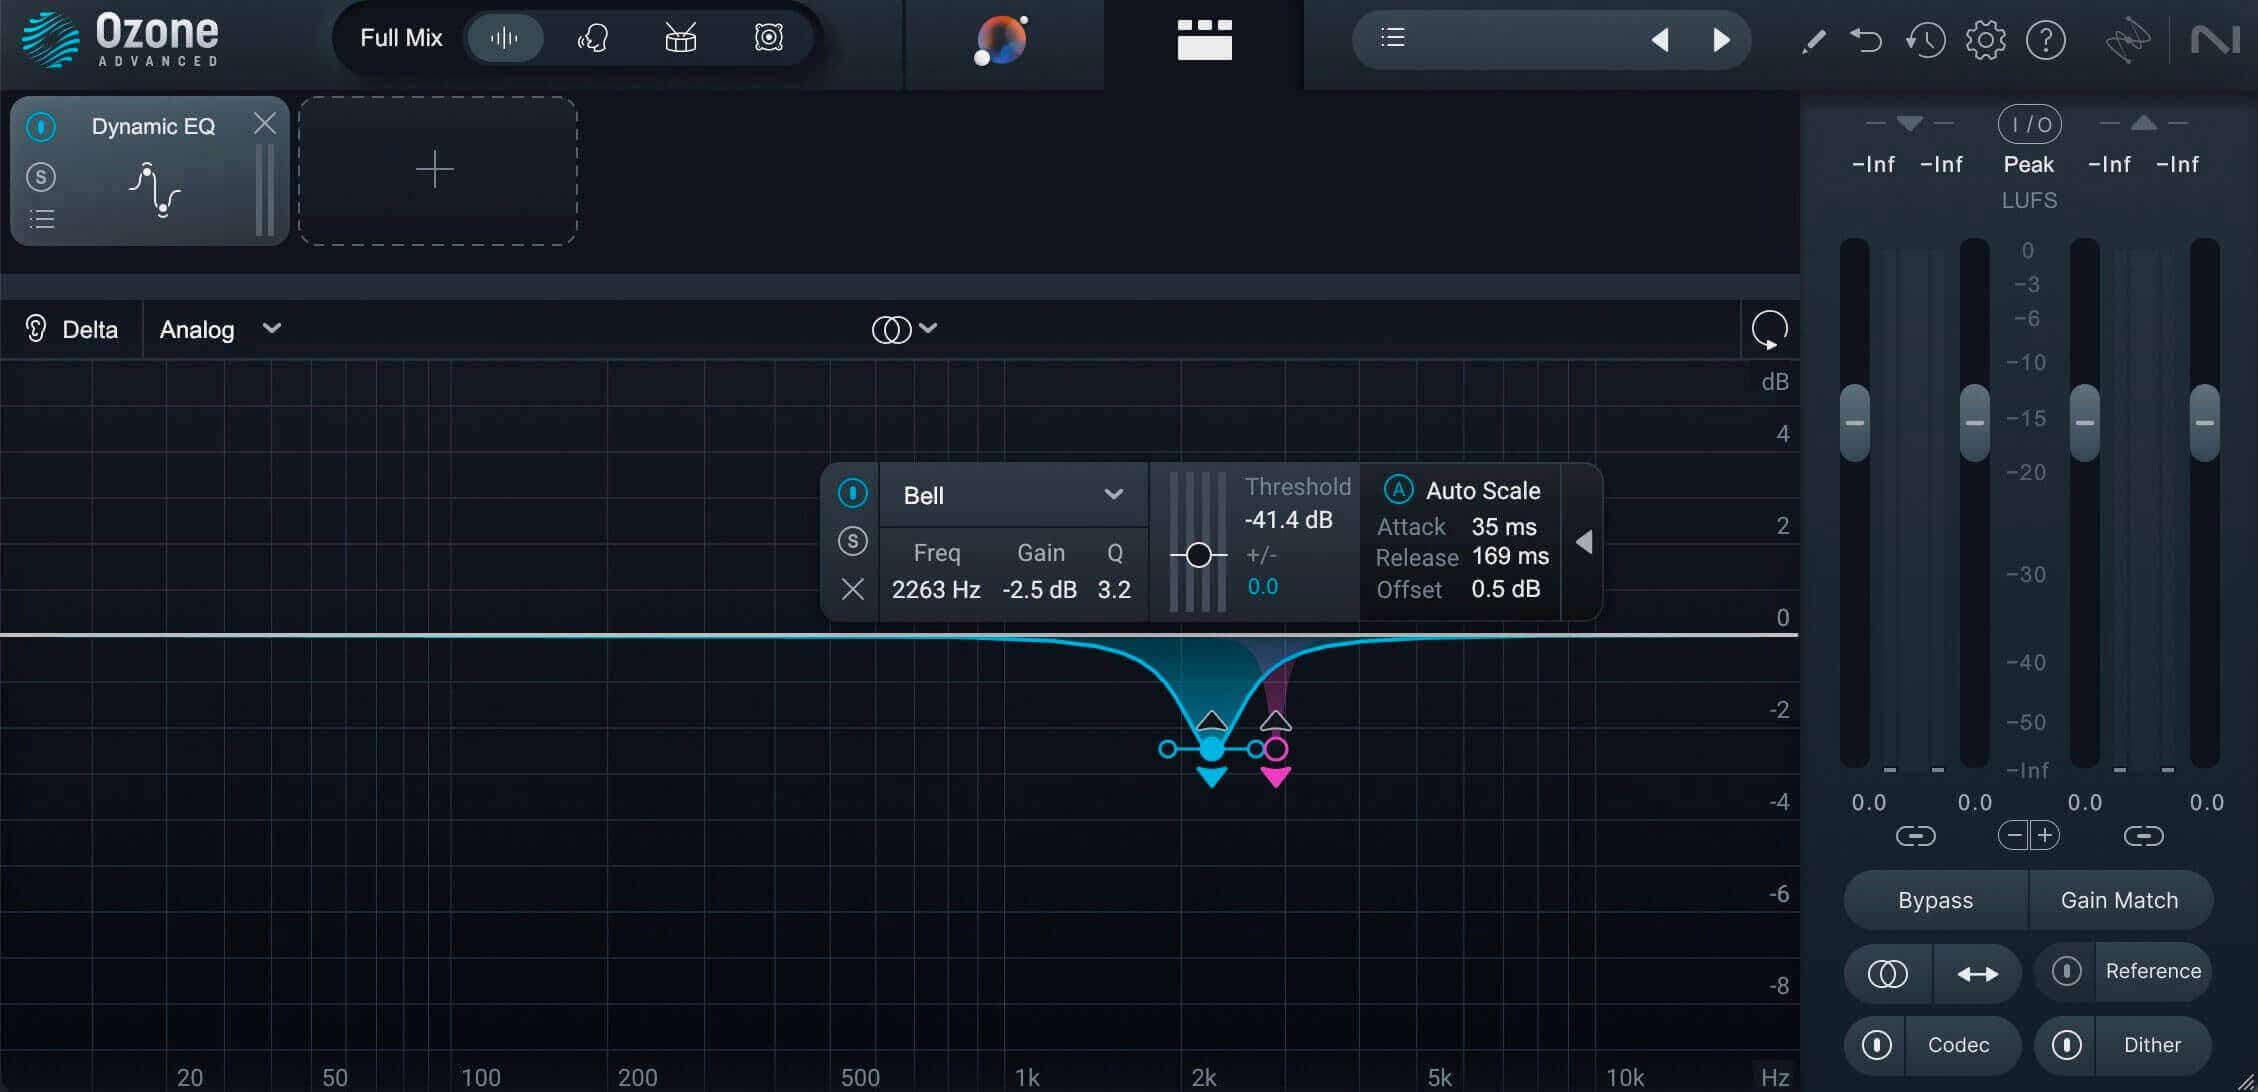Select the magenta EQ band node
Viewport: 2258px width, 1092px height.
pyautogui.click(x=1275, y=749)
